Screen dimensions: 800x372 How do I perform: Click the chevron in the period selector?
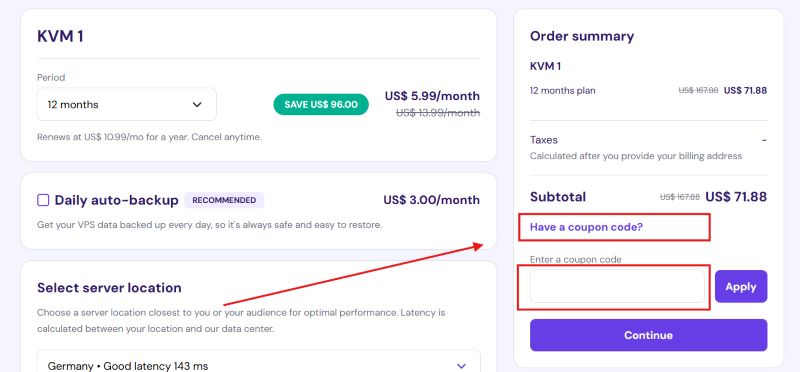point(197,105)
